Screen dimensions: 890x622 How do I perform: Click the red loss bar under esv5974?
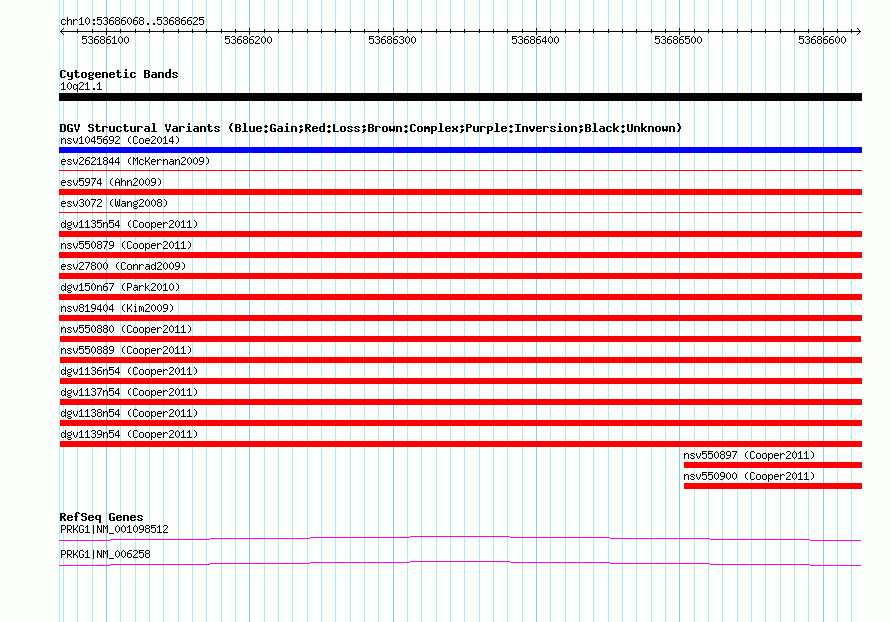point(460,192)
